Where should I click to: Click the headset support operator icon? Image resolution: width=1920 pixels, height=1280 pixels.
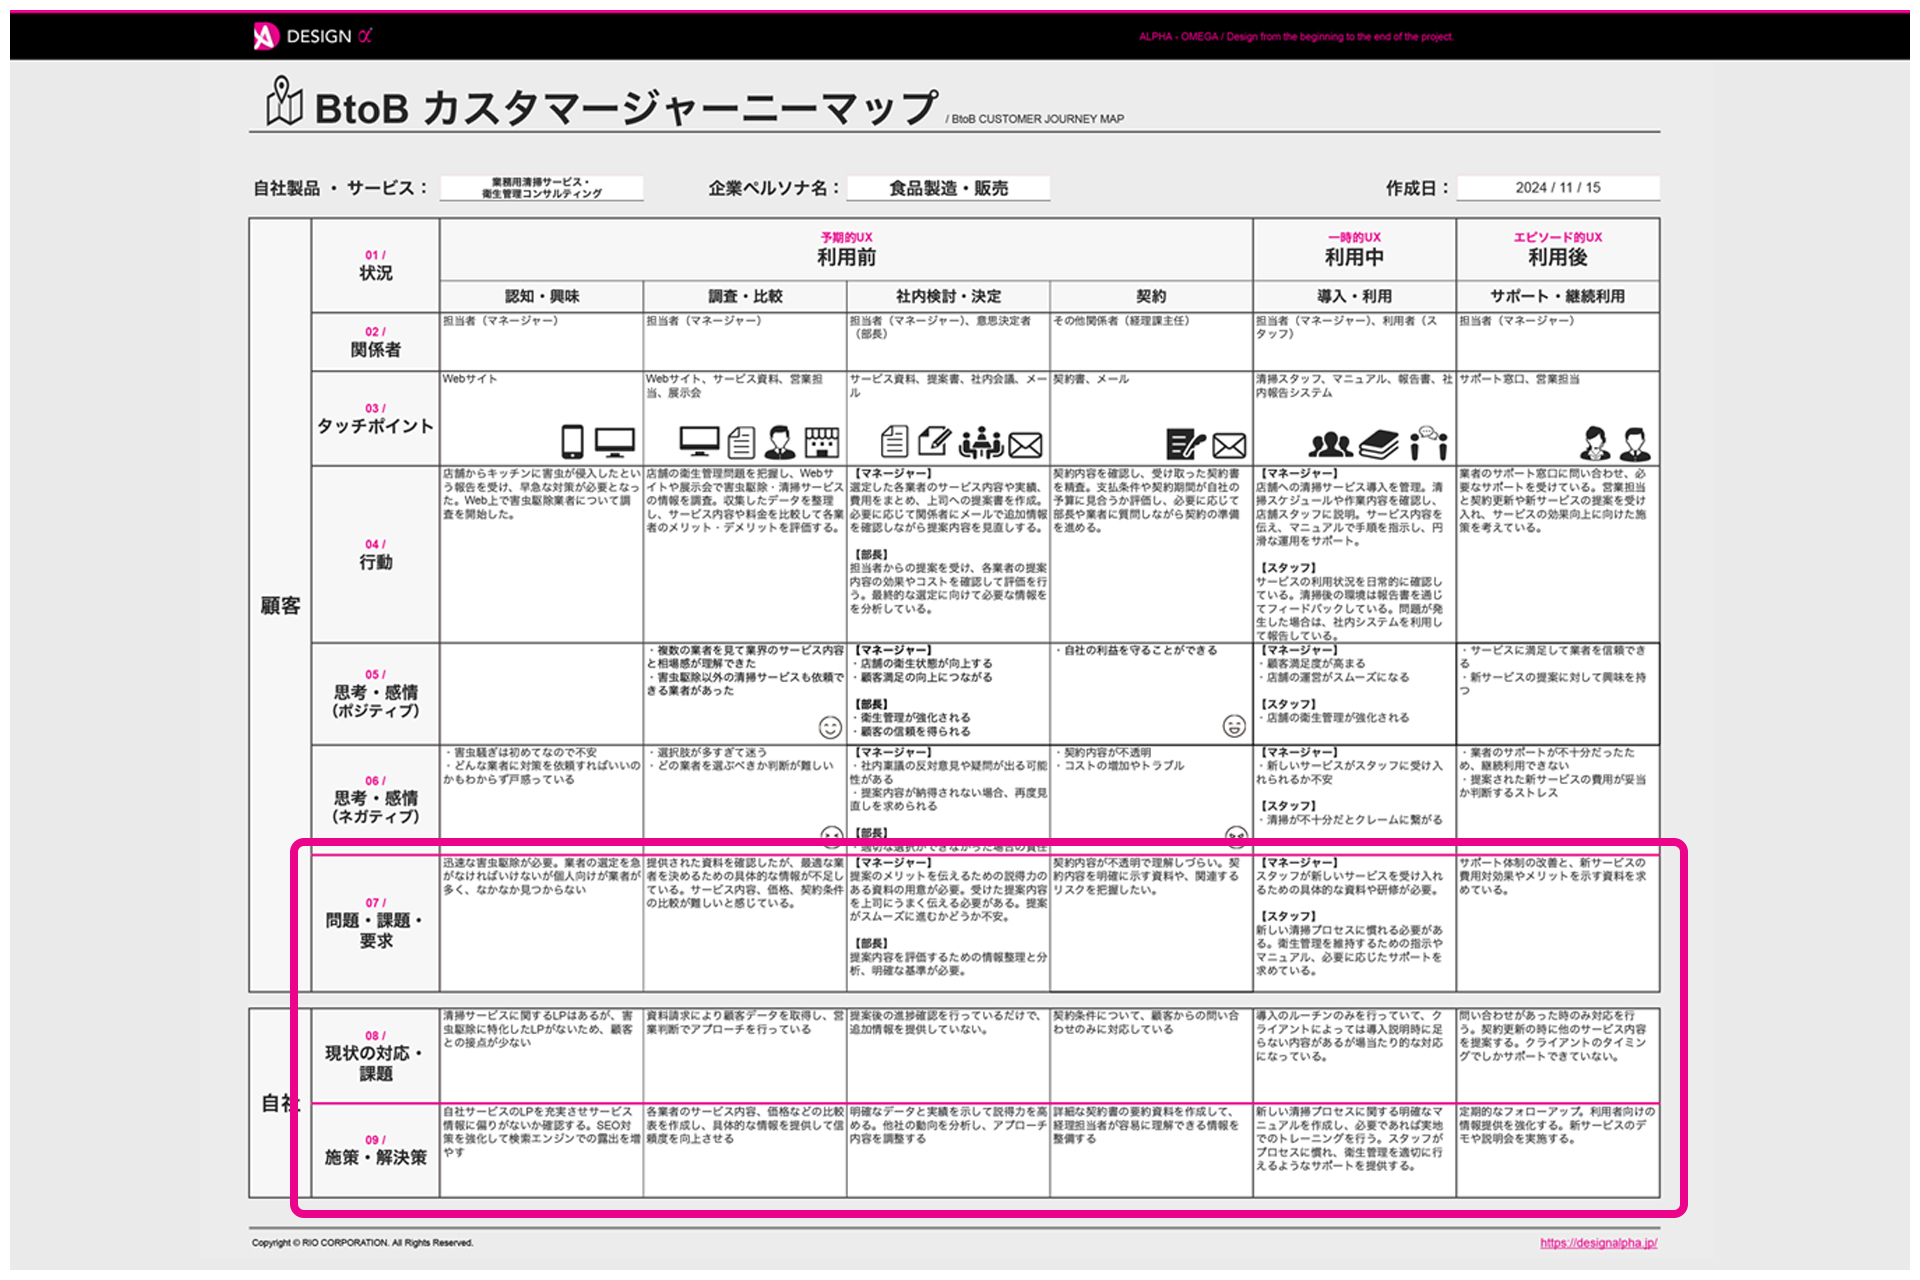point(1595,442)
